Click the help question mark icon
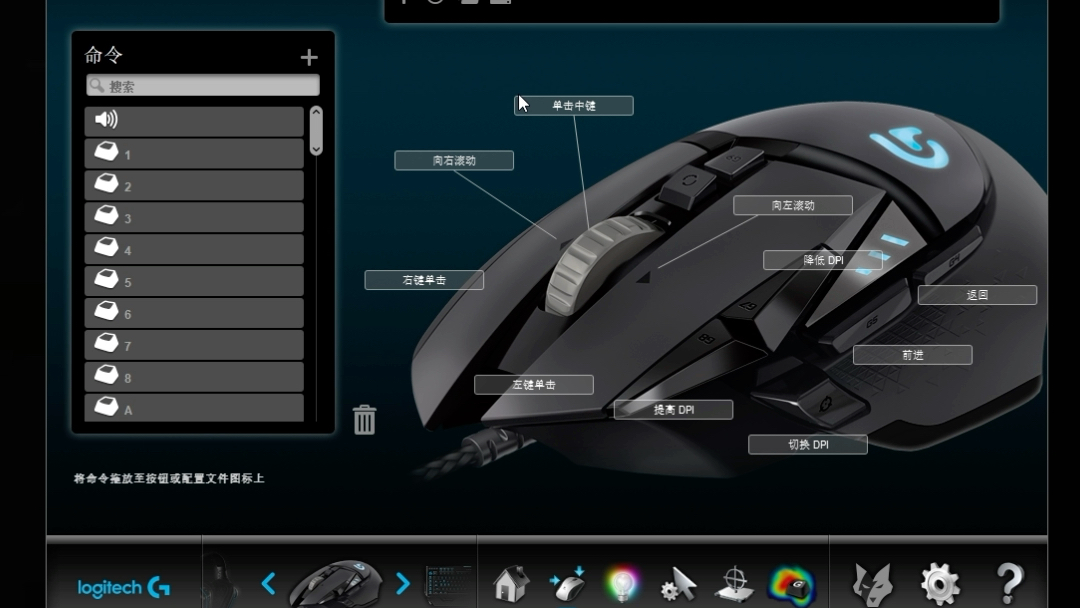The width and height of the screenshot is (1080, 608). pos(1010,584)
